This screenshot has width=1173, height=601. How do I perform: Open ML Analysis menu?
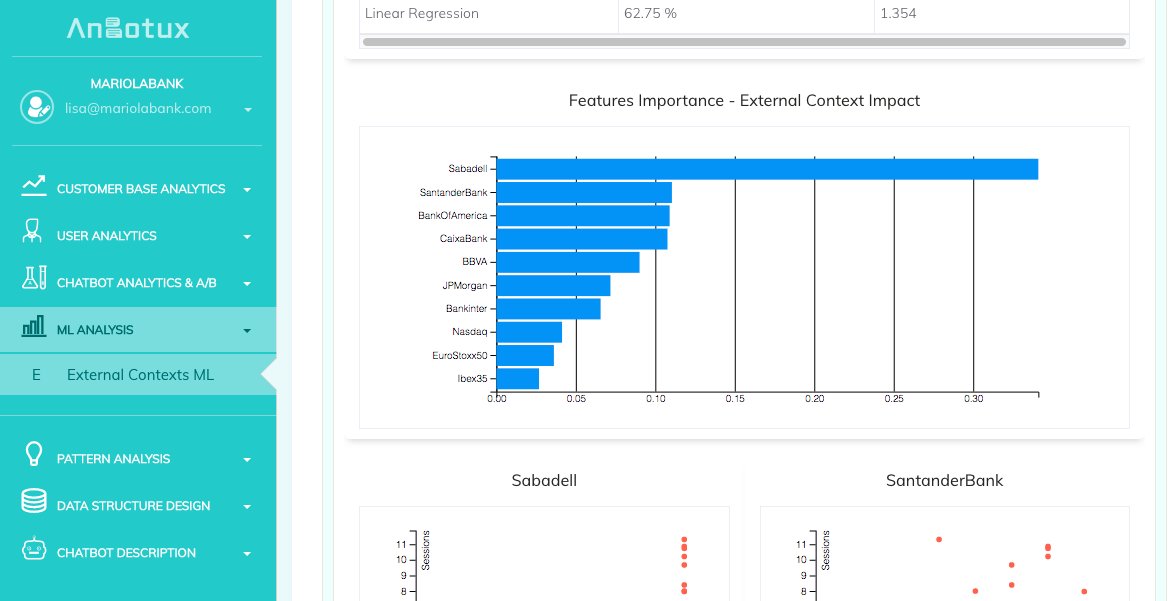point(138,329)
